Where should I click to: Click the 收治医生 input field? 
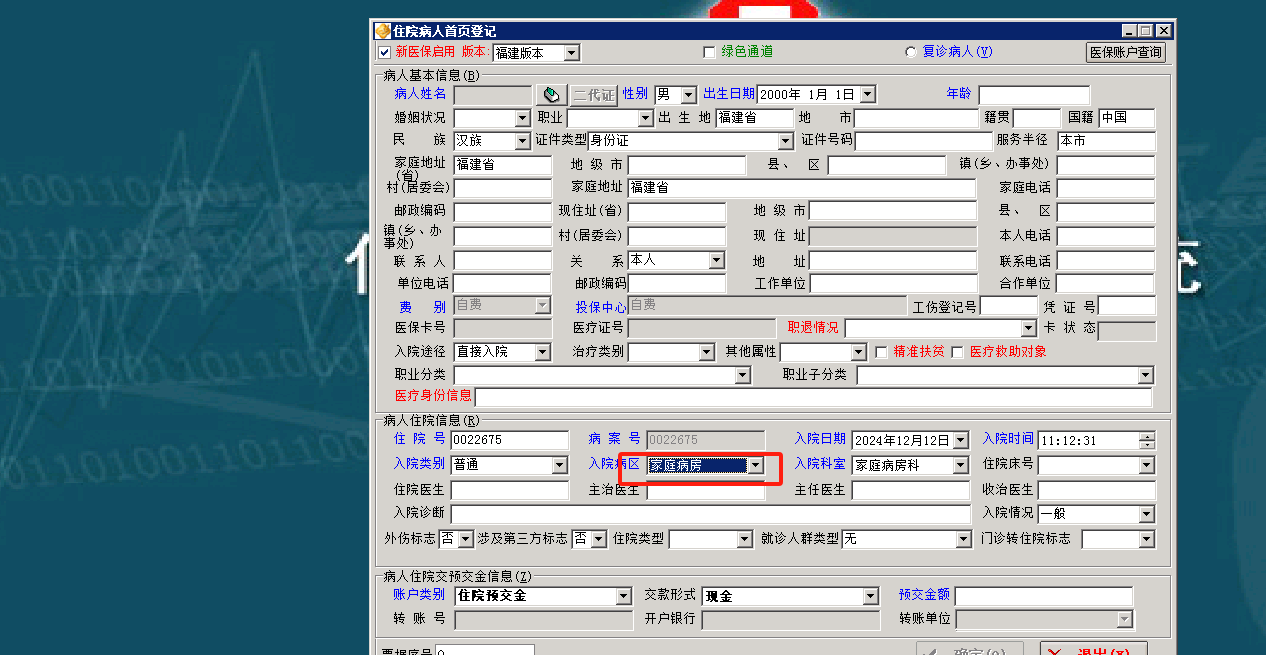1096,490
